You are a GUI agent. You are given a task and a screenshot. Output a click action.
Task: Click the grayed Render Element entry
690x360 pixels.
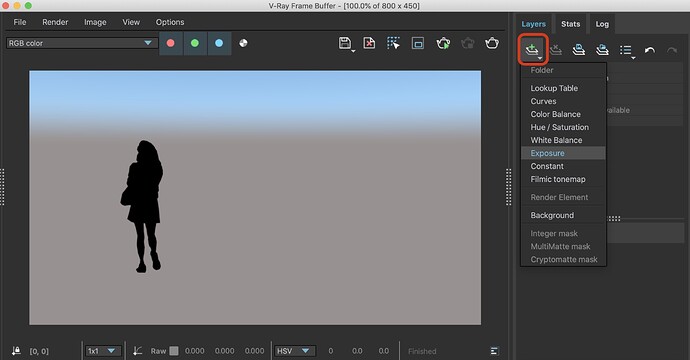coord(559,197)
